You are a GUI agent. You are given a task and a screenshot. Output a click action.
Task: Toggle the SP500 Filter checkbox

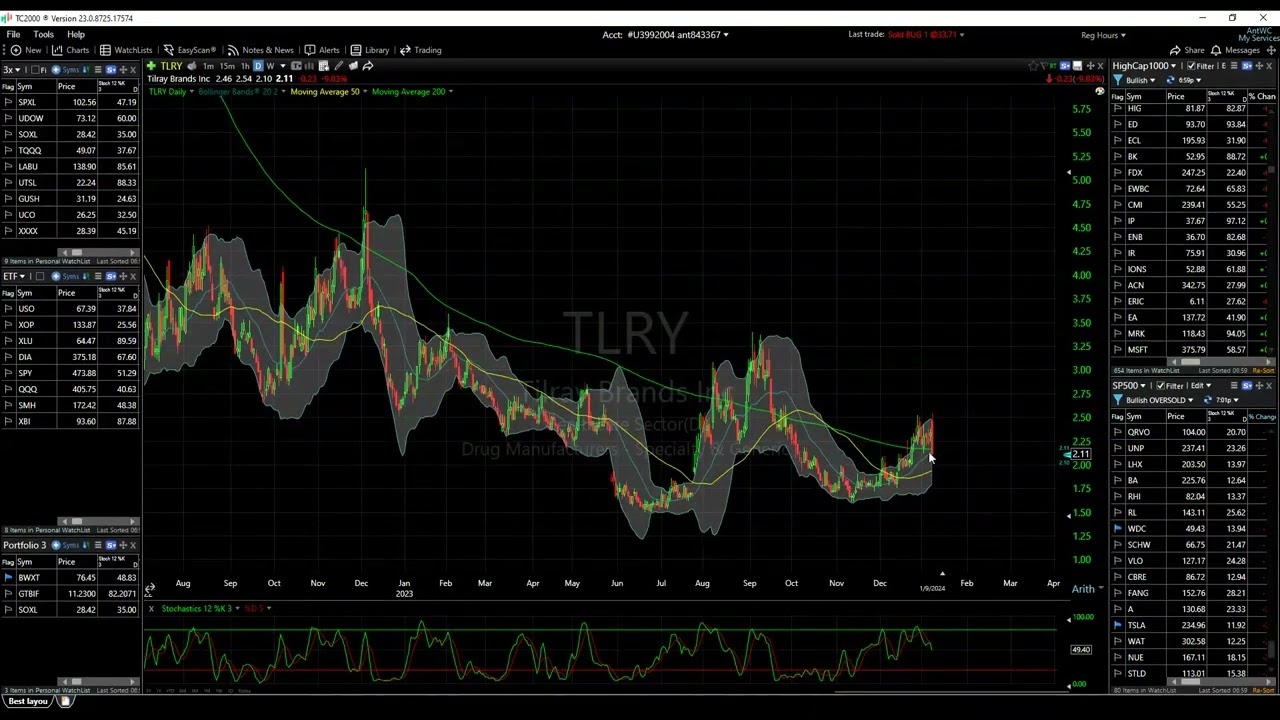[x=1158, y=386]
